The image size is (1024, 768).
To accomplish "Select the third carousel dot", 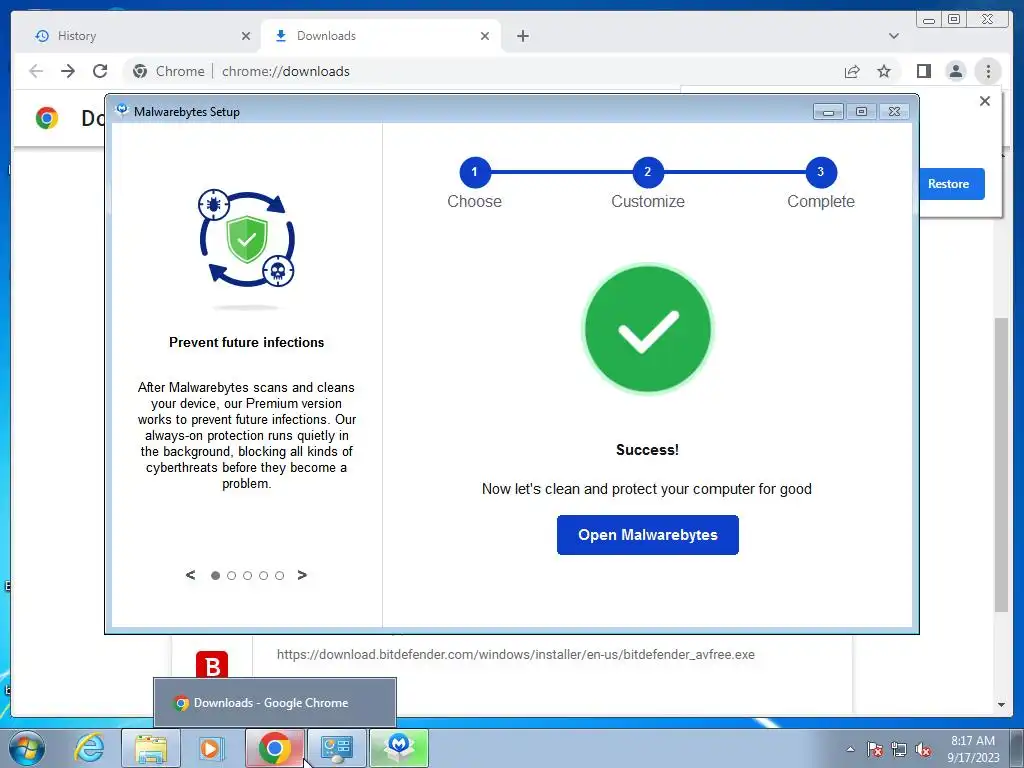I will point(248,575).
